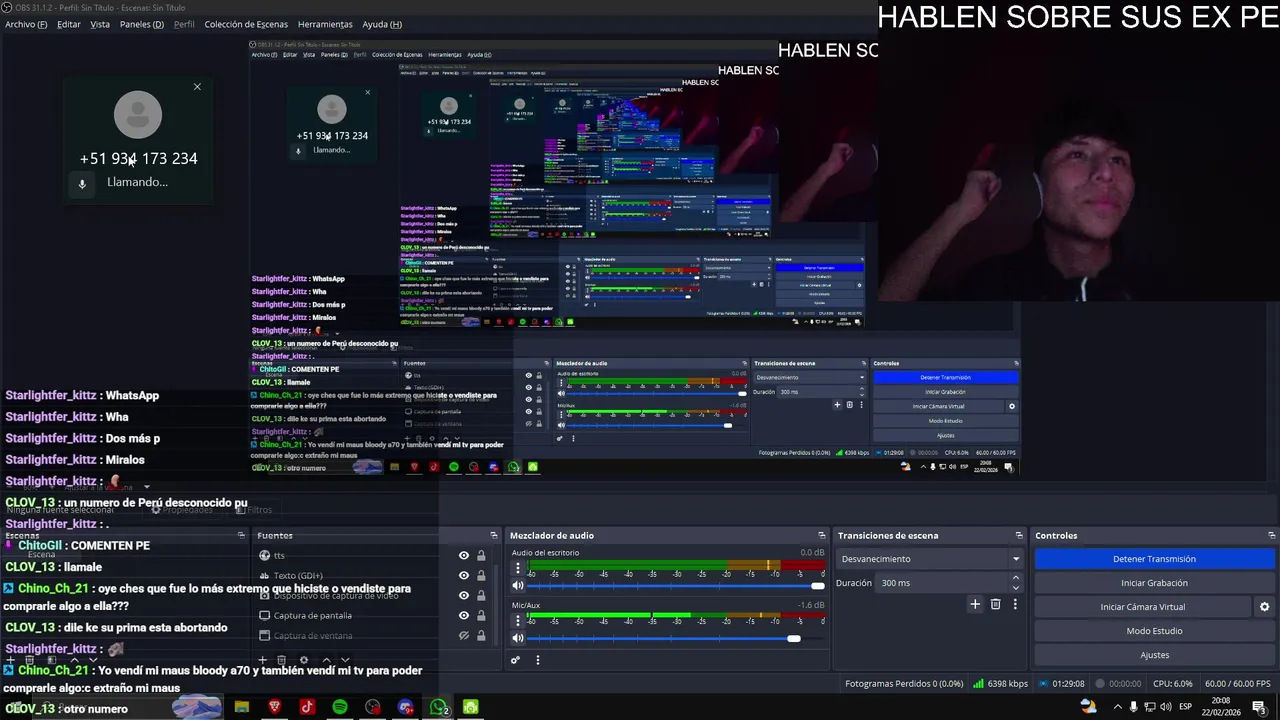1280x720 pixels.
Task: Delete the scene with Escenas trash icon
Action: [x=29, y=660]
